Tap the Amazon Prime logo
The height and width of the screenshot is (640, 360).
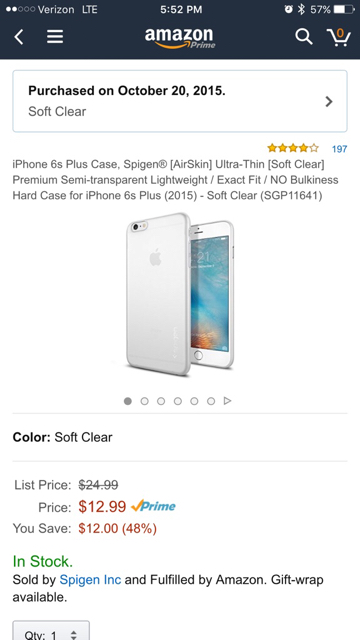(180, 38)
